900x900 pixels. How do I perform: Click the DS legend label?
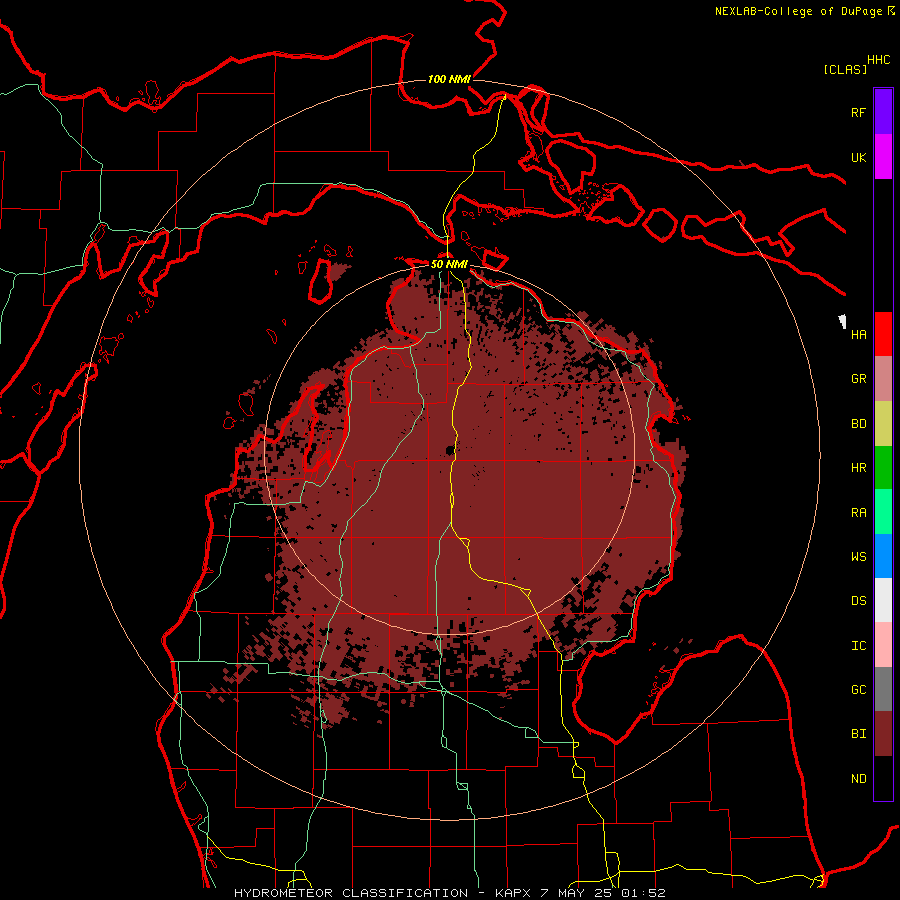click(858, 600)
